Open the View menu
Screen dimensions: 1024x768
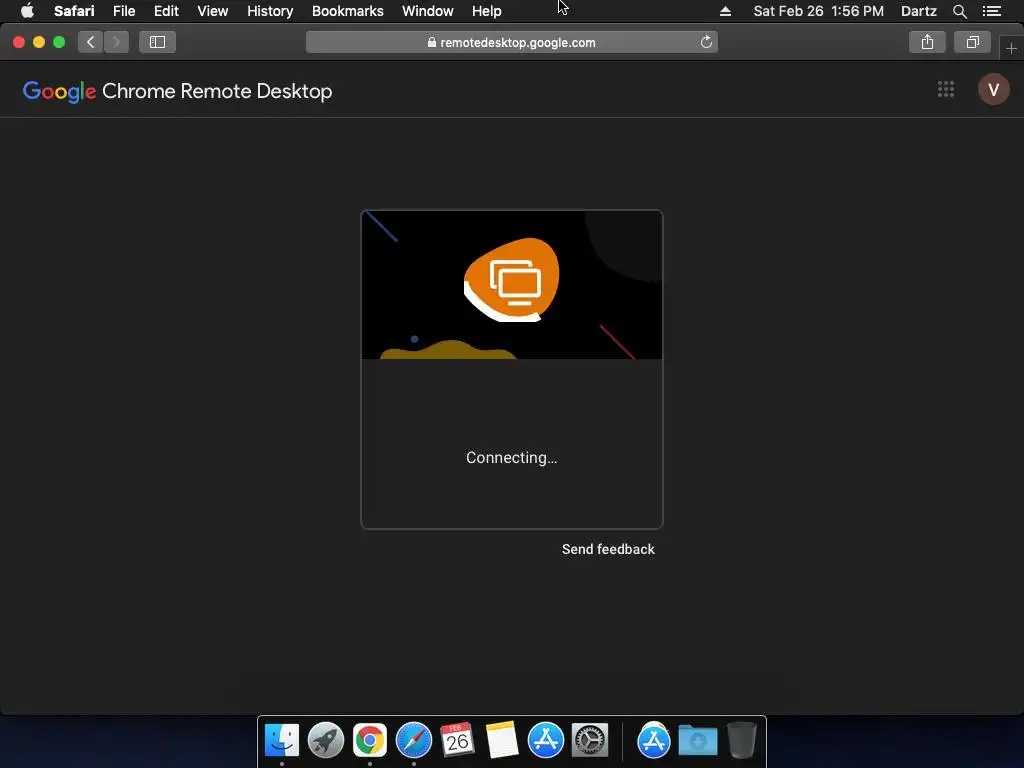pyautogui.click(x=212, y=11)
